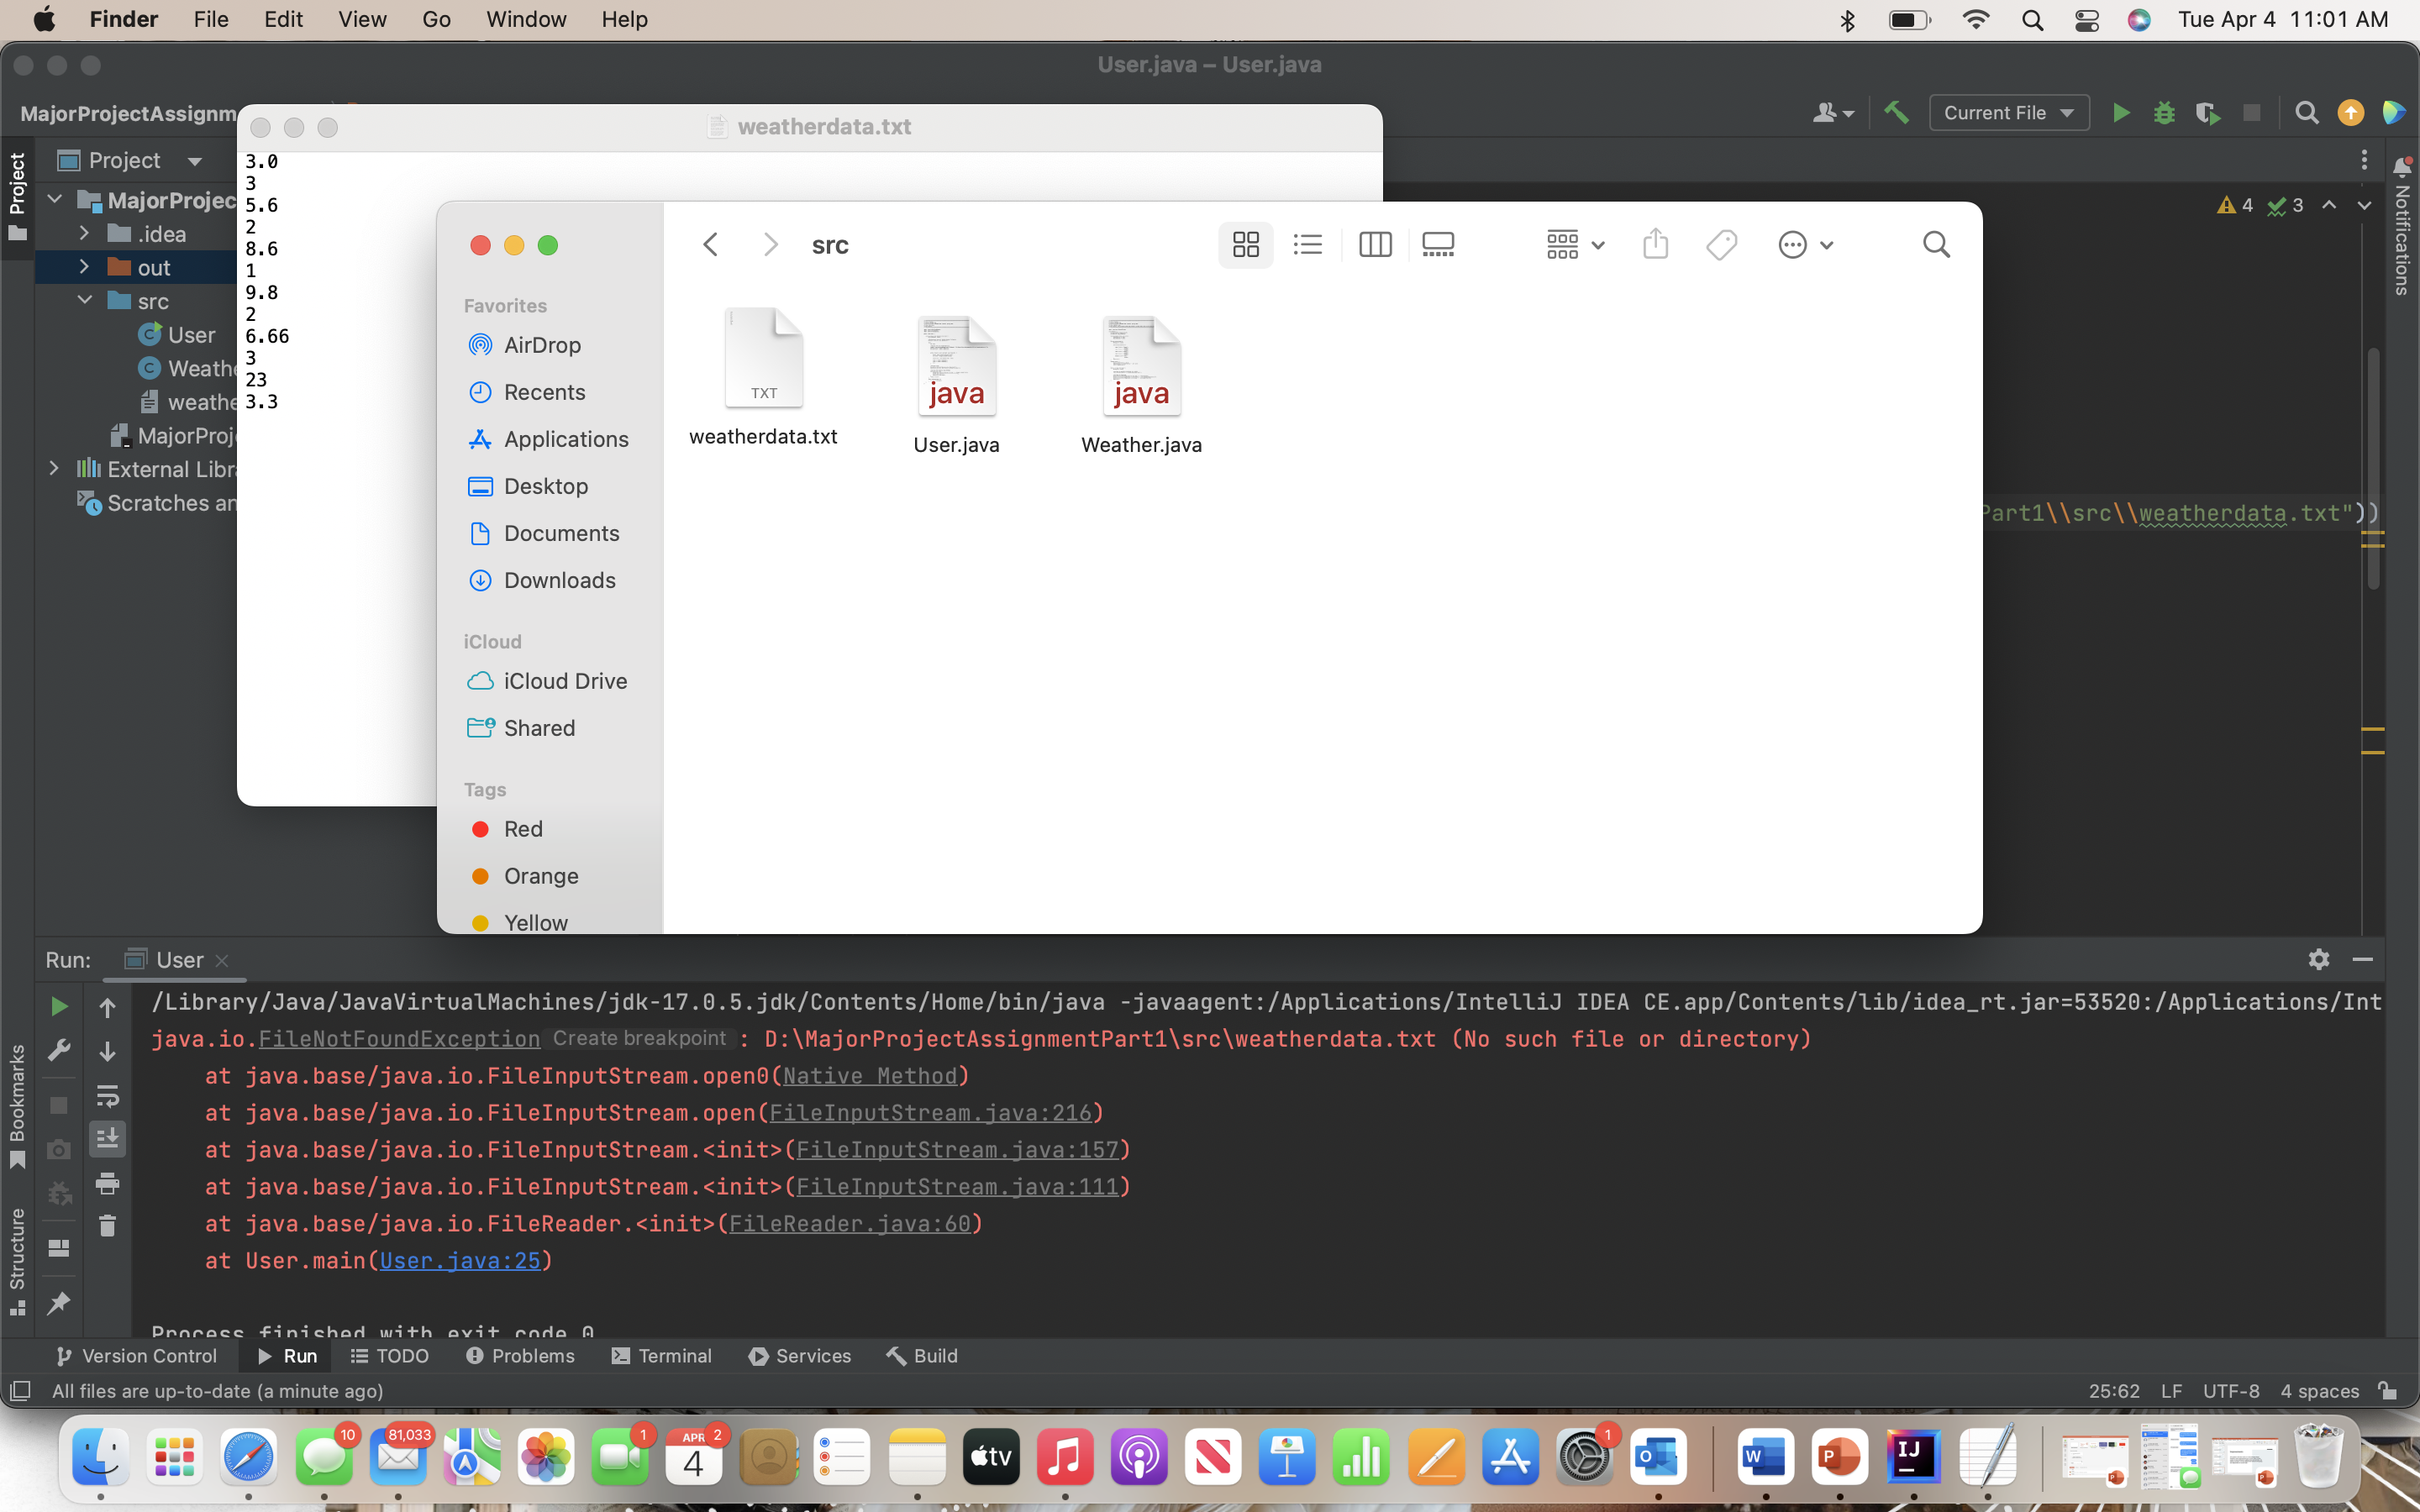The image size is (2420, 1512).
Task: Clear console output with trash icon
Action: point(108,1226)
